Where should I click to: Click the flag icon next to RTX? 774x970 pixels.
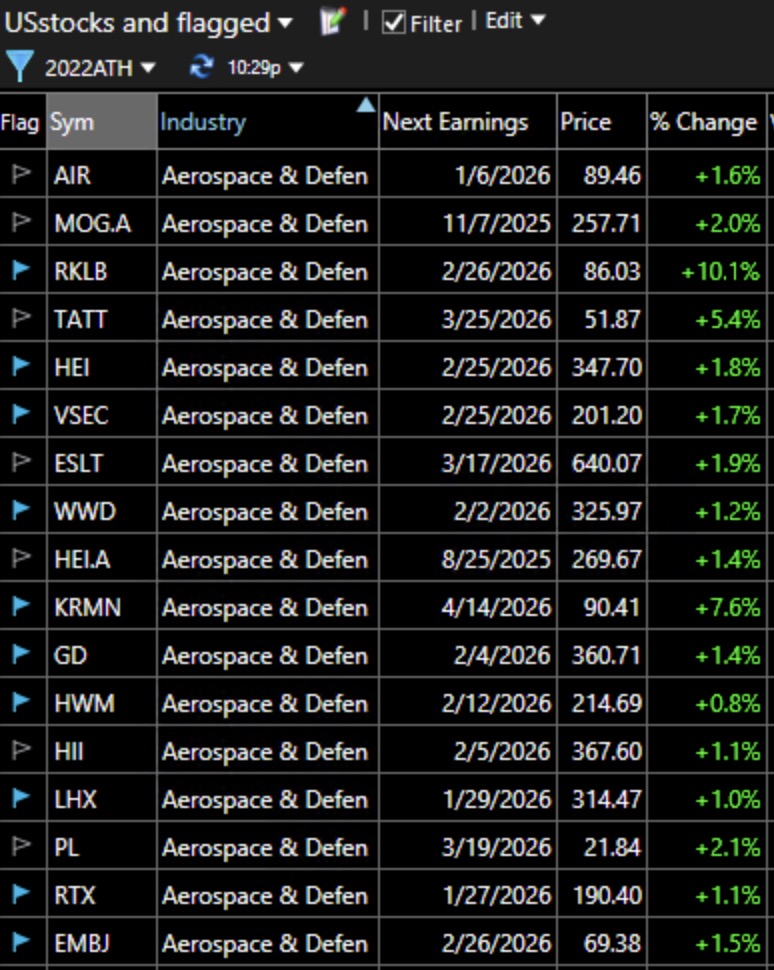tap(21, 894)
